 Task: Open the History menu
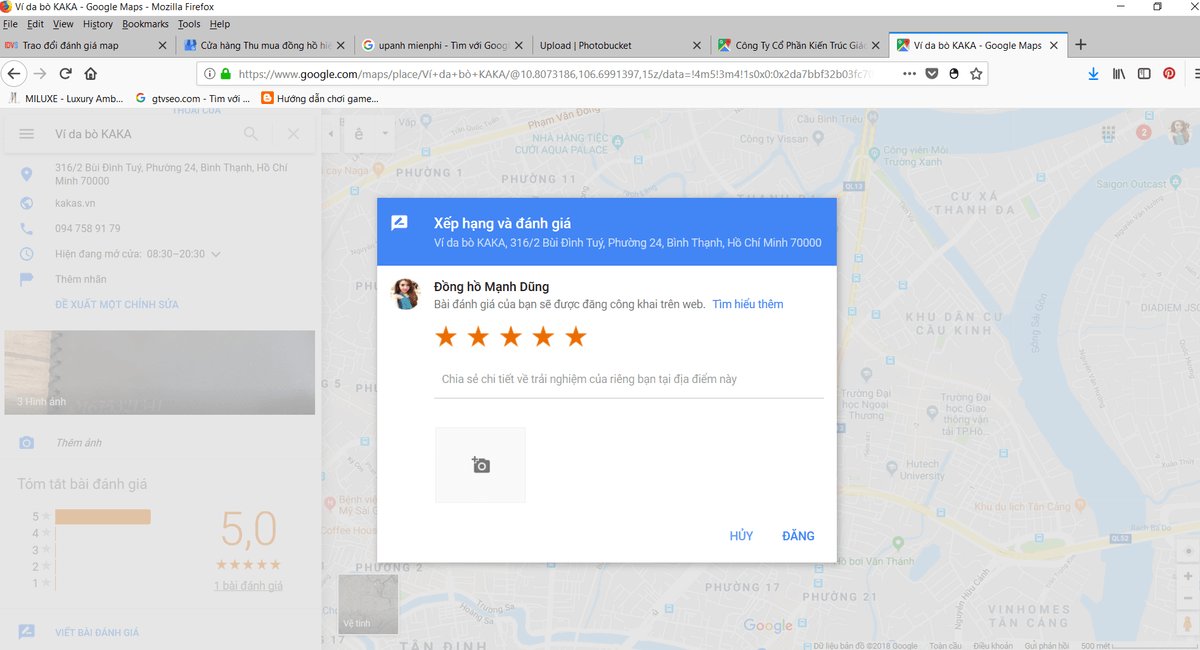[98, 24]
